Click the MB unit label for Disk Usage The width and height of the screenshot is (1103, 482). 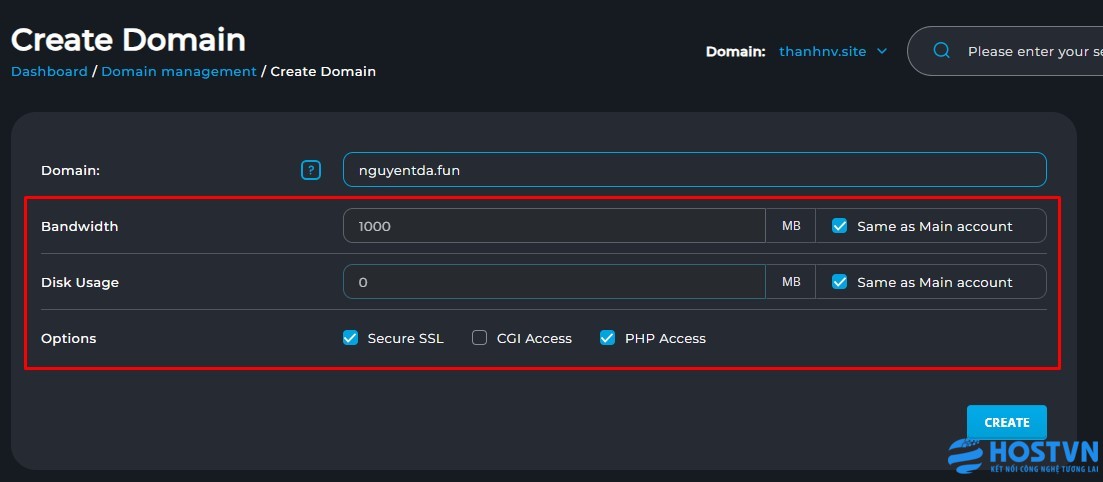[791, 282]
